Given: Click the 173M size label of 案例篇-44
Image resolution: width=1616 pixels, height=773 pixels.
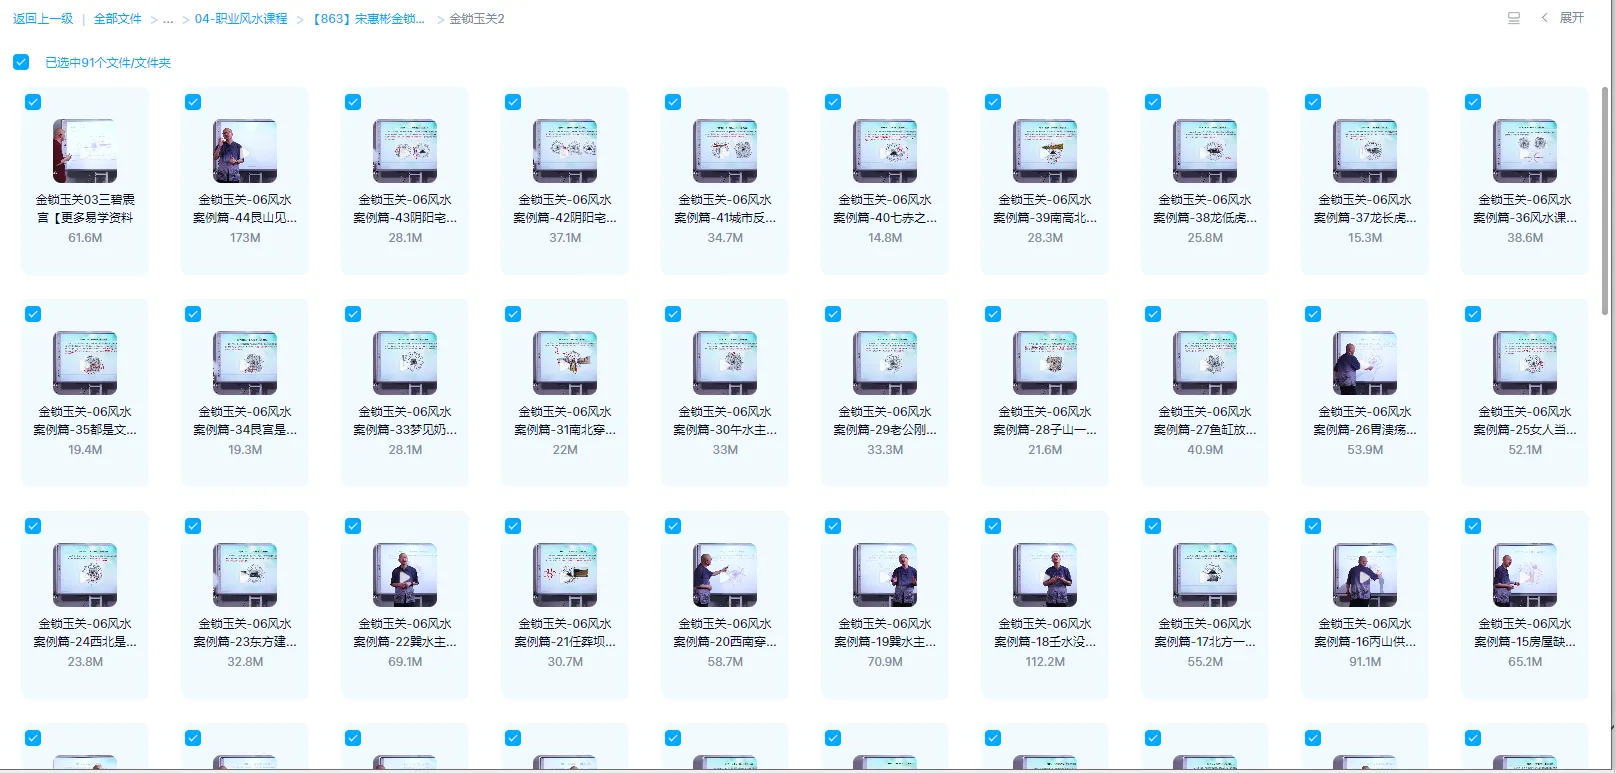Looking at the screenshot, I should [x=245, y=238].
